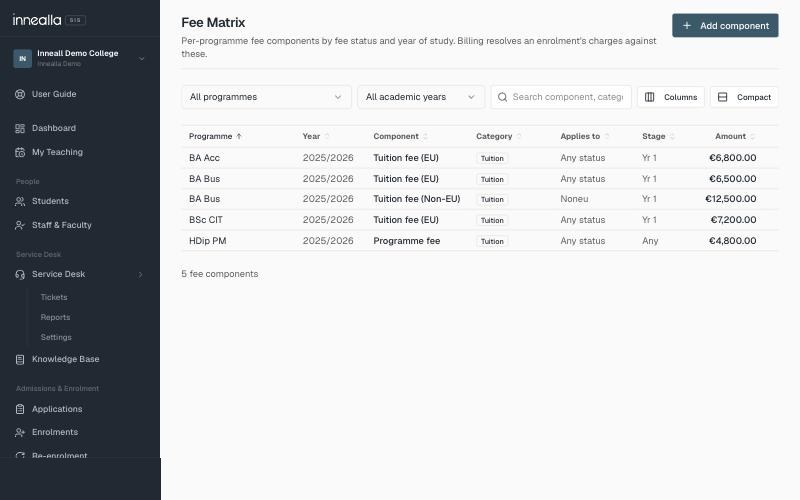Click the sort icon beside Year header
This screenshot has width=800, height=500.
point(327,136)
